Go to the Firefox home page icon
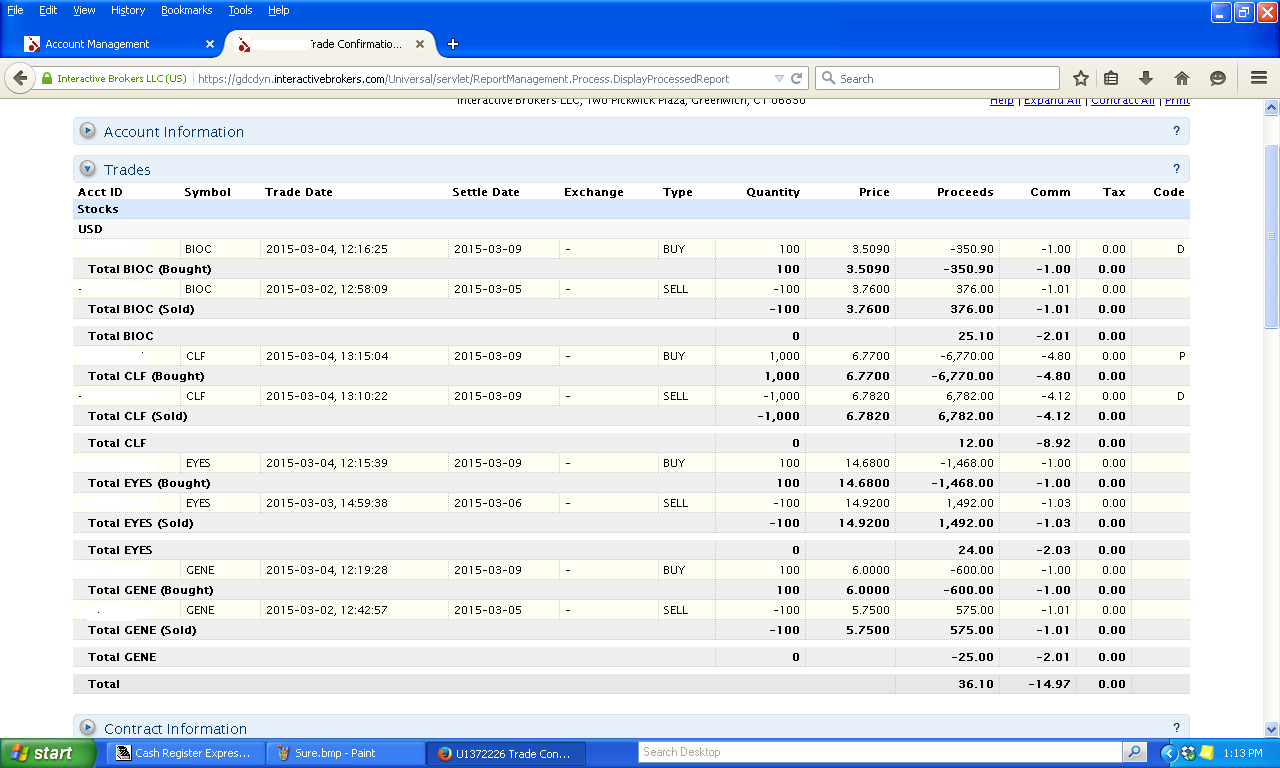The image size is (1280, 768). 1182,78
